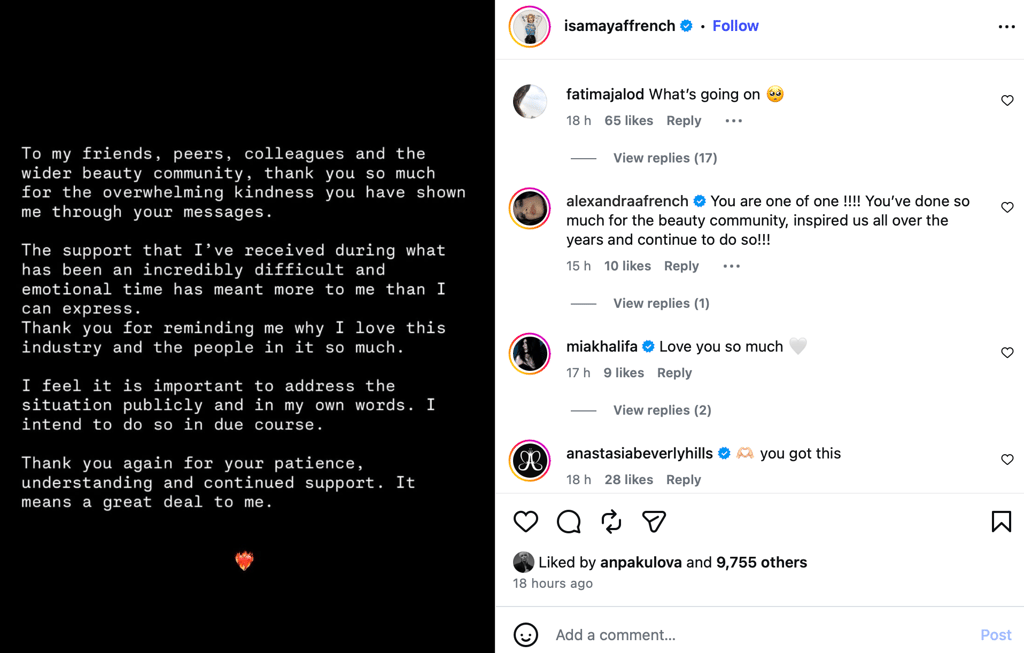Like alexandraafrench's comment heart

coord(1007,208)
